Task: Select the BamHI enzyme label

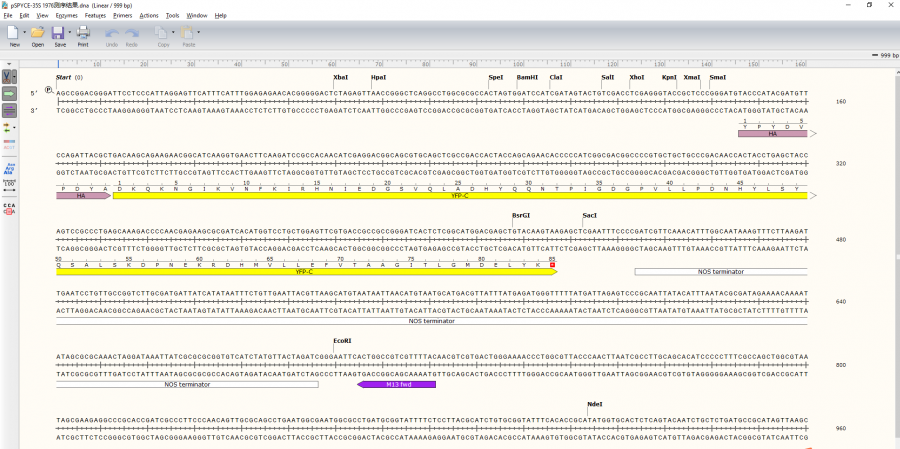Action: tap(527, 77)
